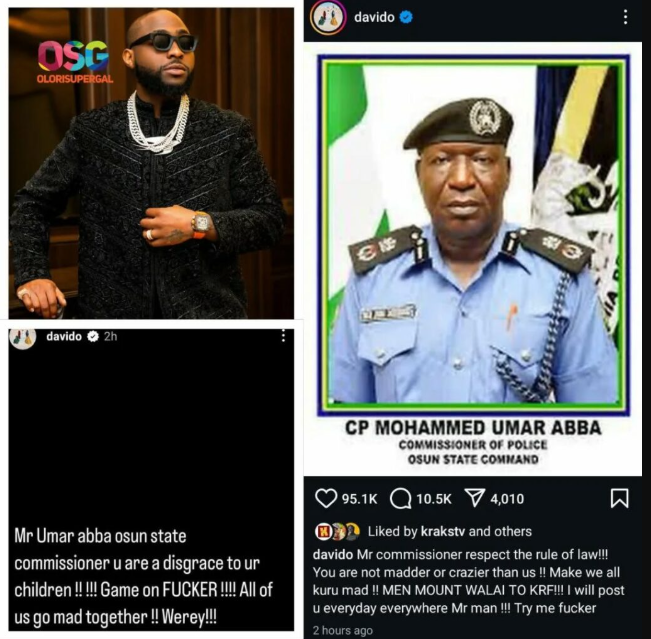Image resolution: width=651 pixels, height=639 pixels.
Task: Tap davido's avatar in the story header
Action: pyautogui.click(x=22, y=337)
